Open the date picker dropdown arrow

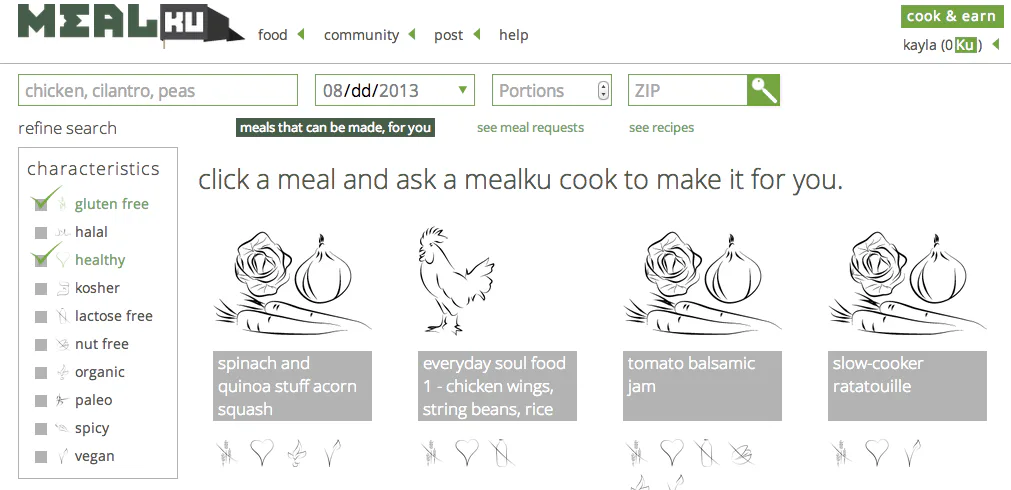click(x=462, y=90)
